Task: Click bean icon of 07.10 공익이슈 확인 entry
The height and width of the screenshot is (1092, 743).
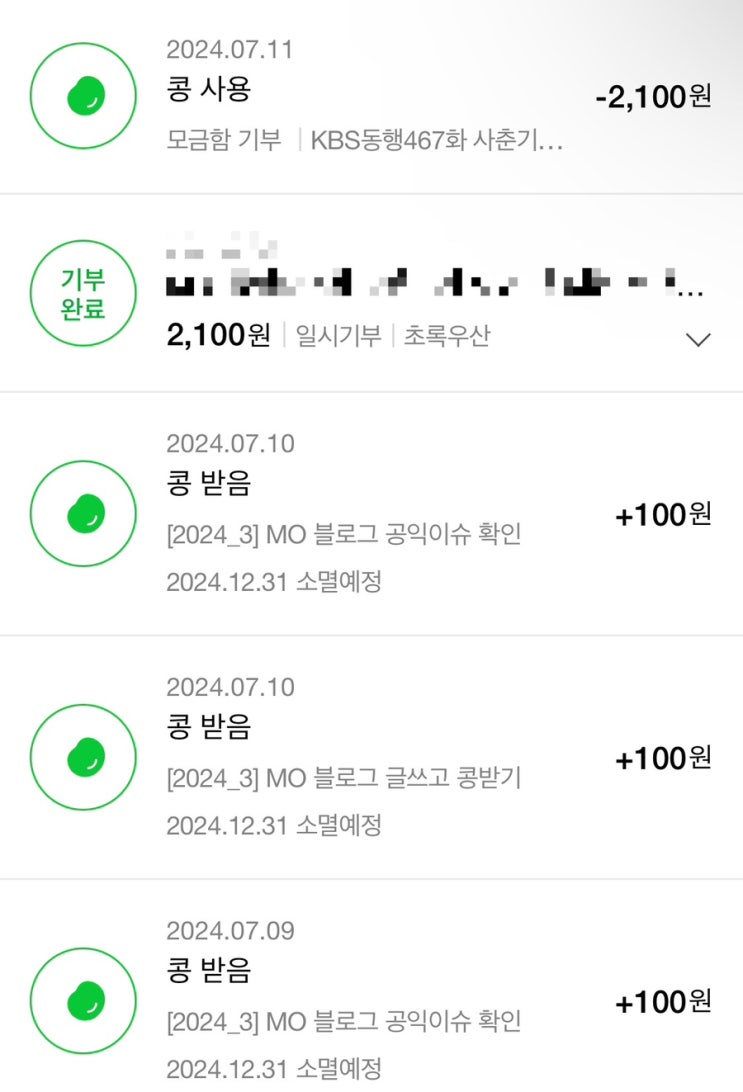Action: point(82,514)
